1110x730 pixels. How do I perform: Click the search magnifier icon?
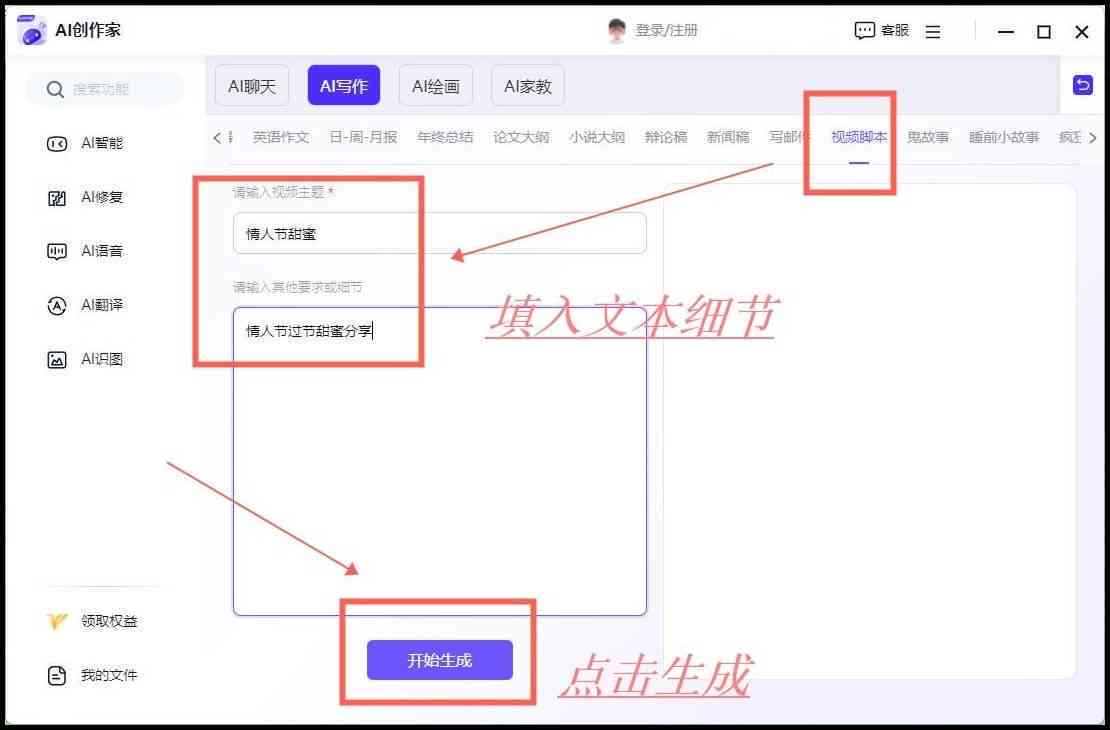coord(55,89)
